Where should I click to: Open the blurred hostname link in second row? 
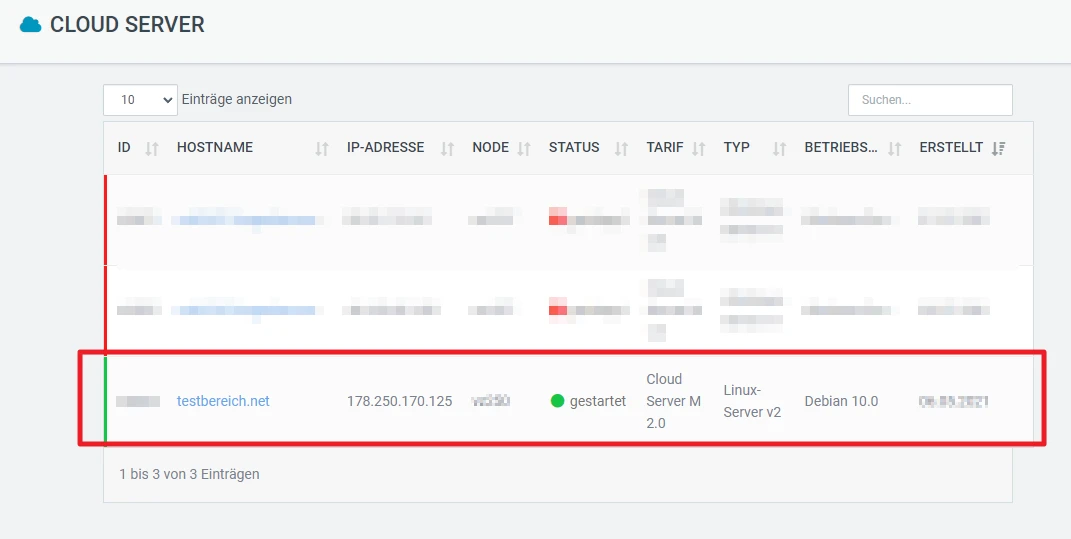246,310
